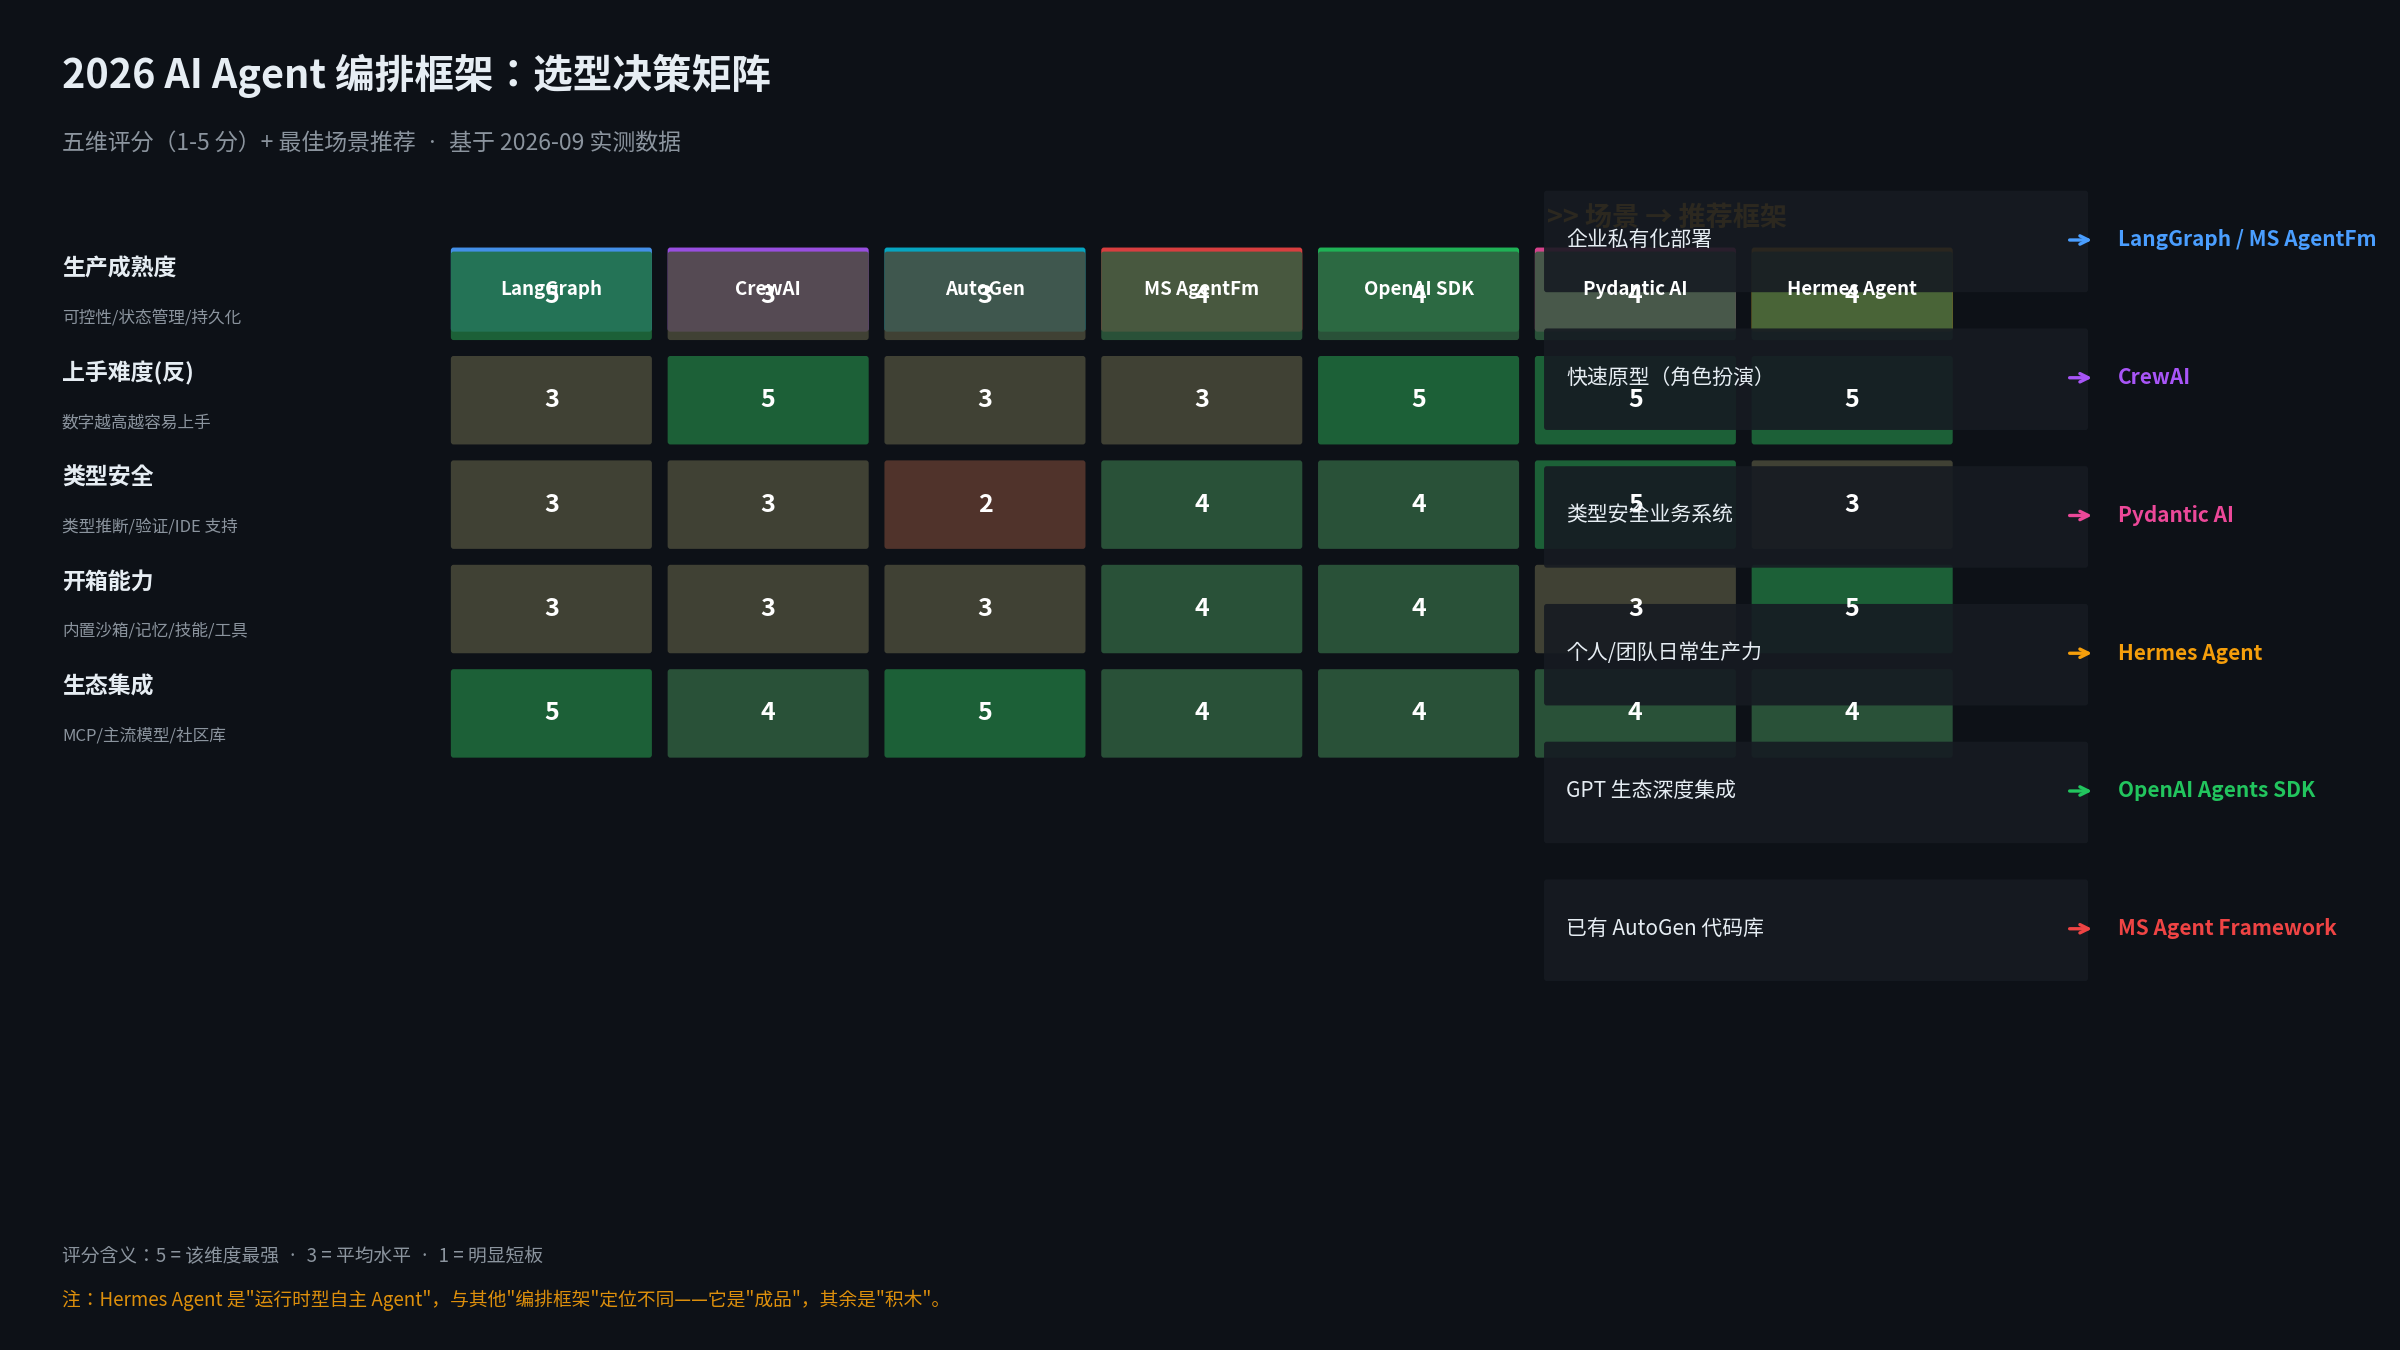Screen dimensions: 2400x1350
Task: Click CrewAI's green 上手难度 score 5 cell
Action: (768, 400)
